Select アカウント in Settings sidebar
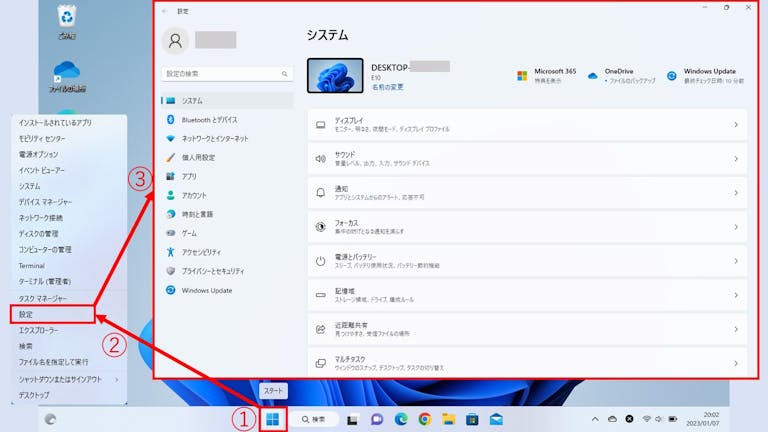This screenshot has width=768, height=432. [x=227, y=195]
